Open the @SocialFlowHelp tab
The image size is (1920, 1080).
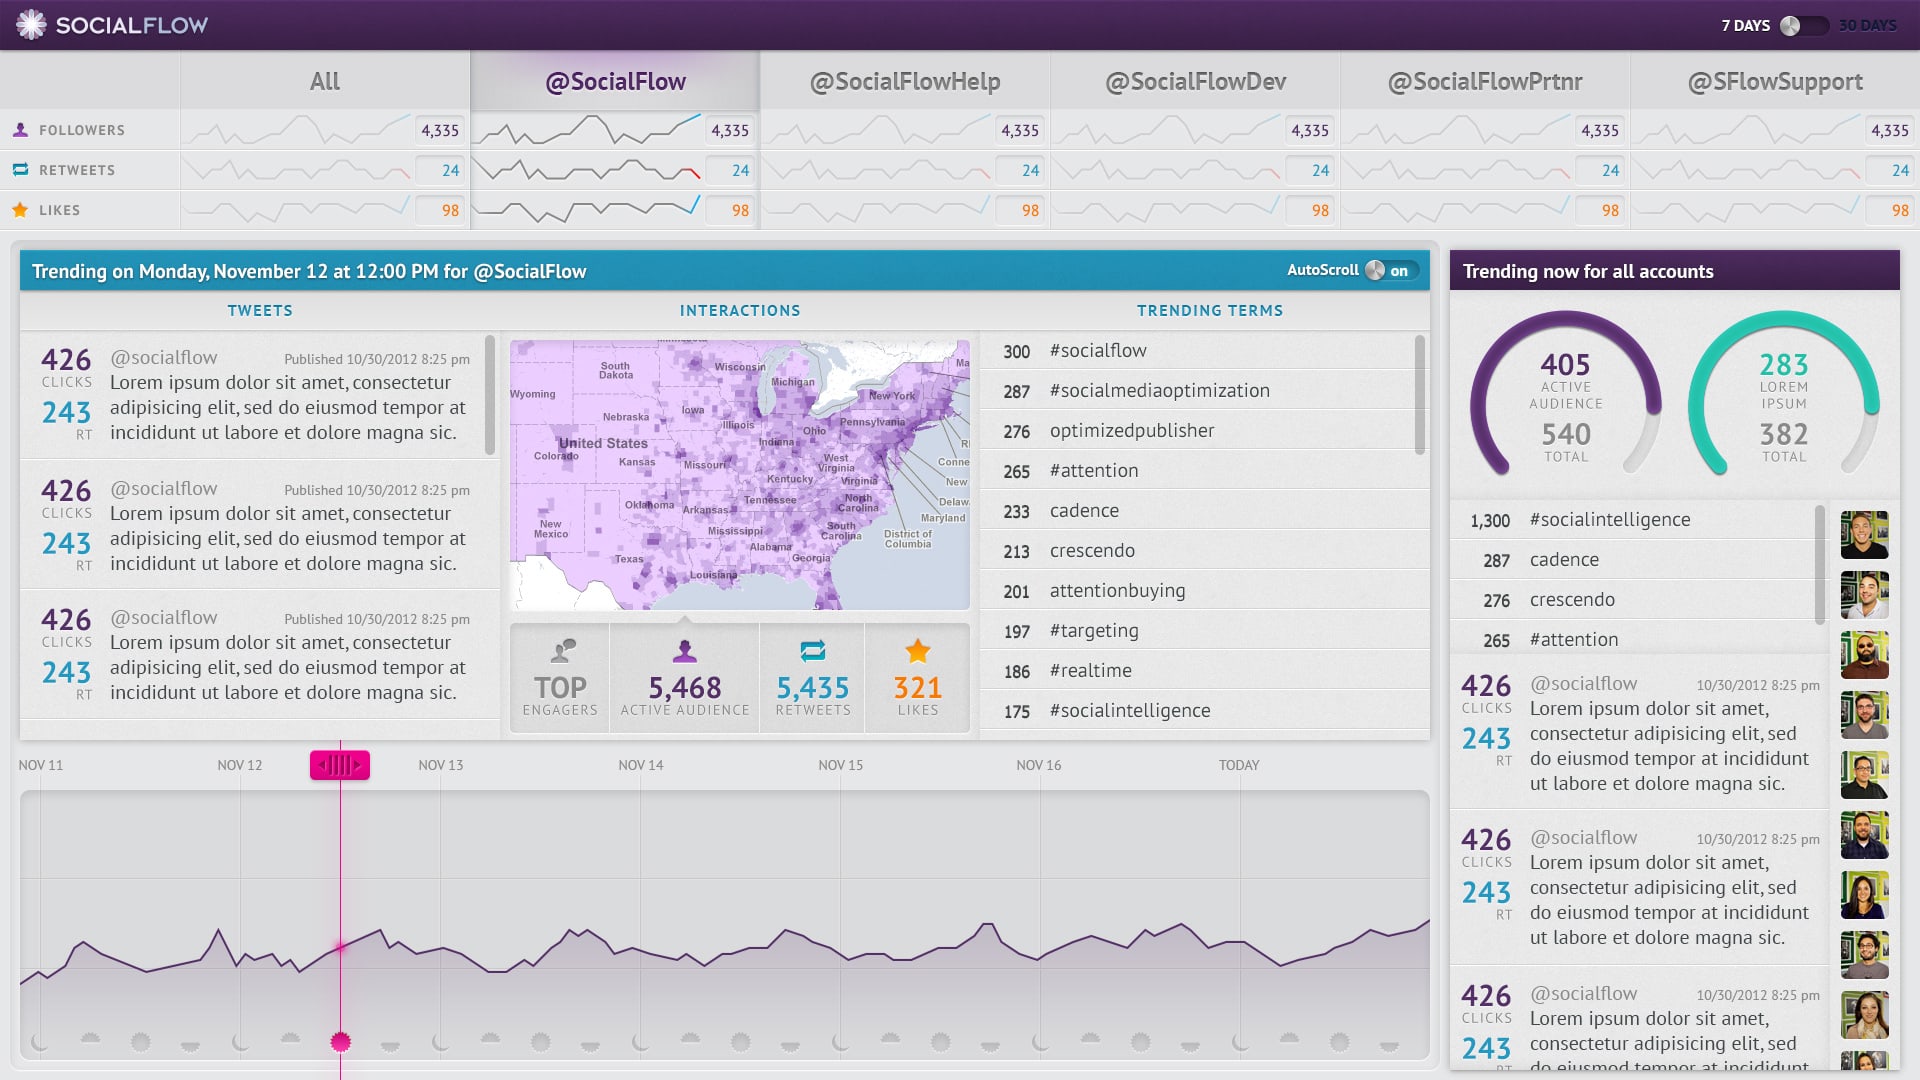[x=905, y=81]
